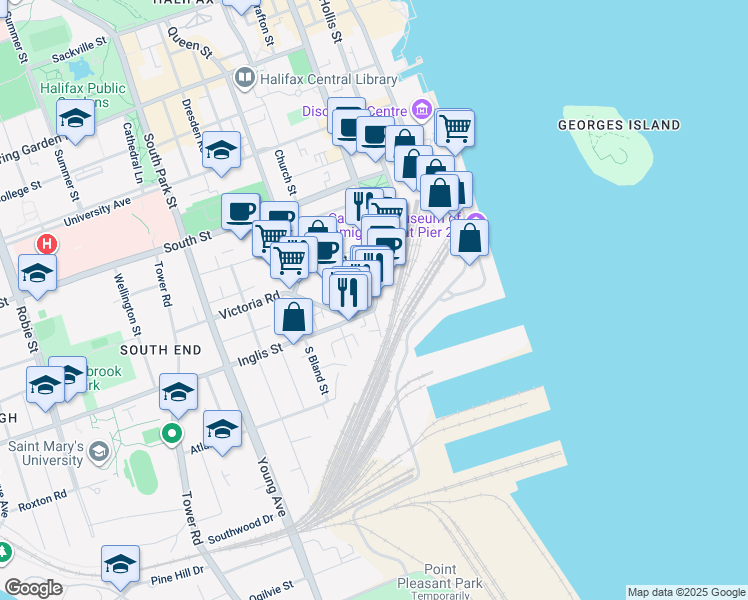Select the S Bland St street label

pos(317,370)
